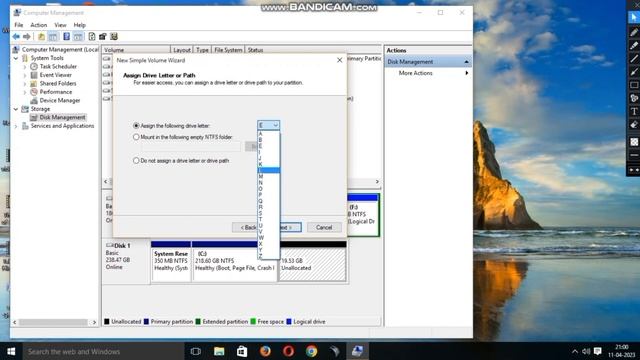The image size is (640, 360).
Task: Click the Up one level folder icon
Action: coord(41,37)
